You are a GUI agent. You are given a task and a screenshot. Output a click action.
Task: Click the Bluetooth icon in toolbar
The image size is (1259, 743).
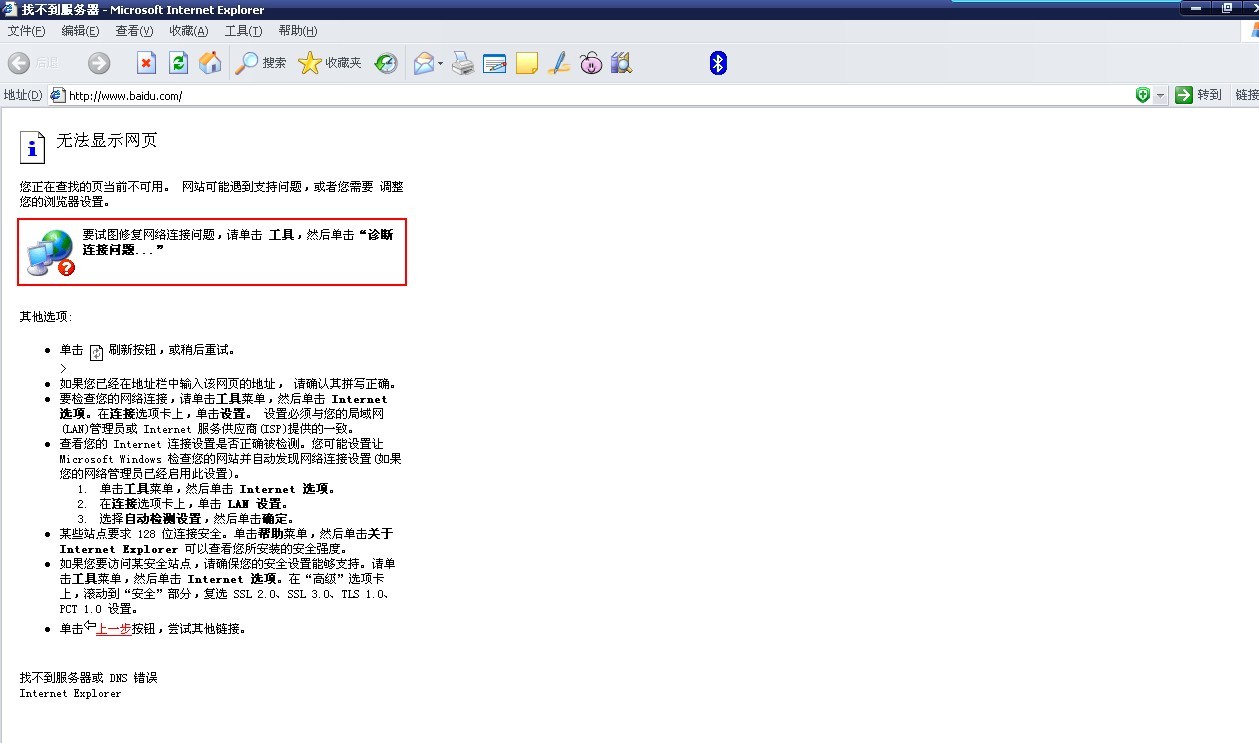(717, 63)
